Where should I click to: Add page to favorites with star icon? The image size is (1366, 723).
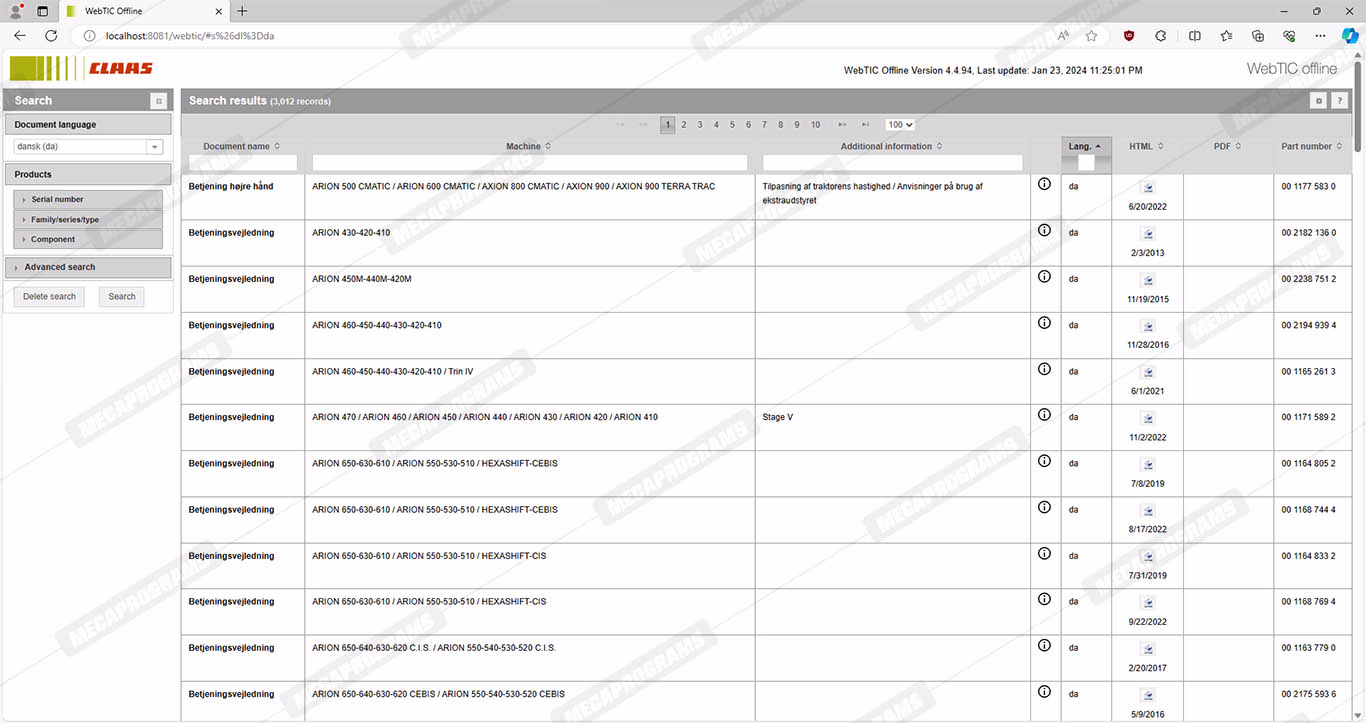point(1091,36)
